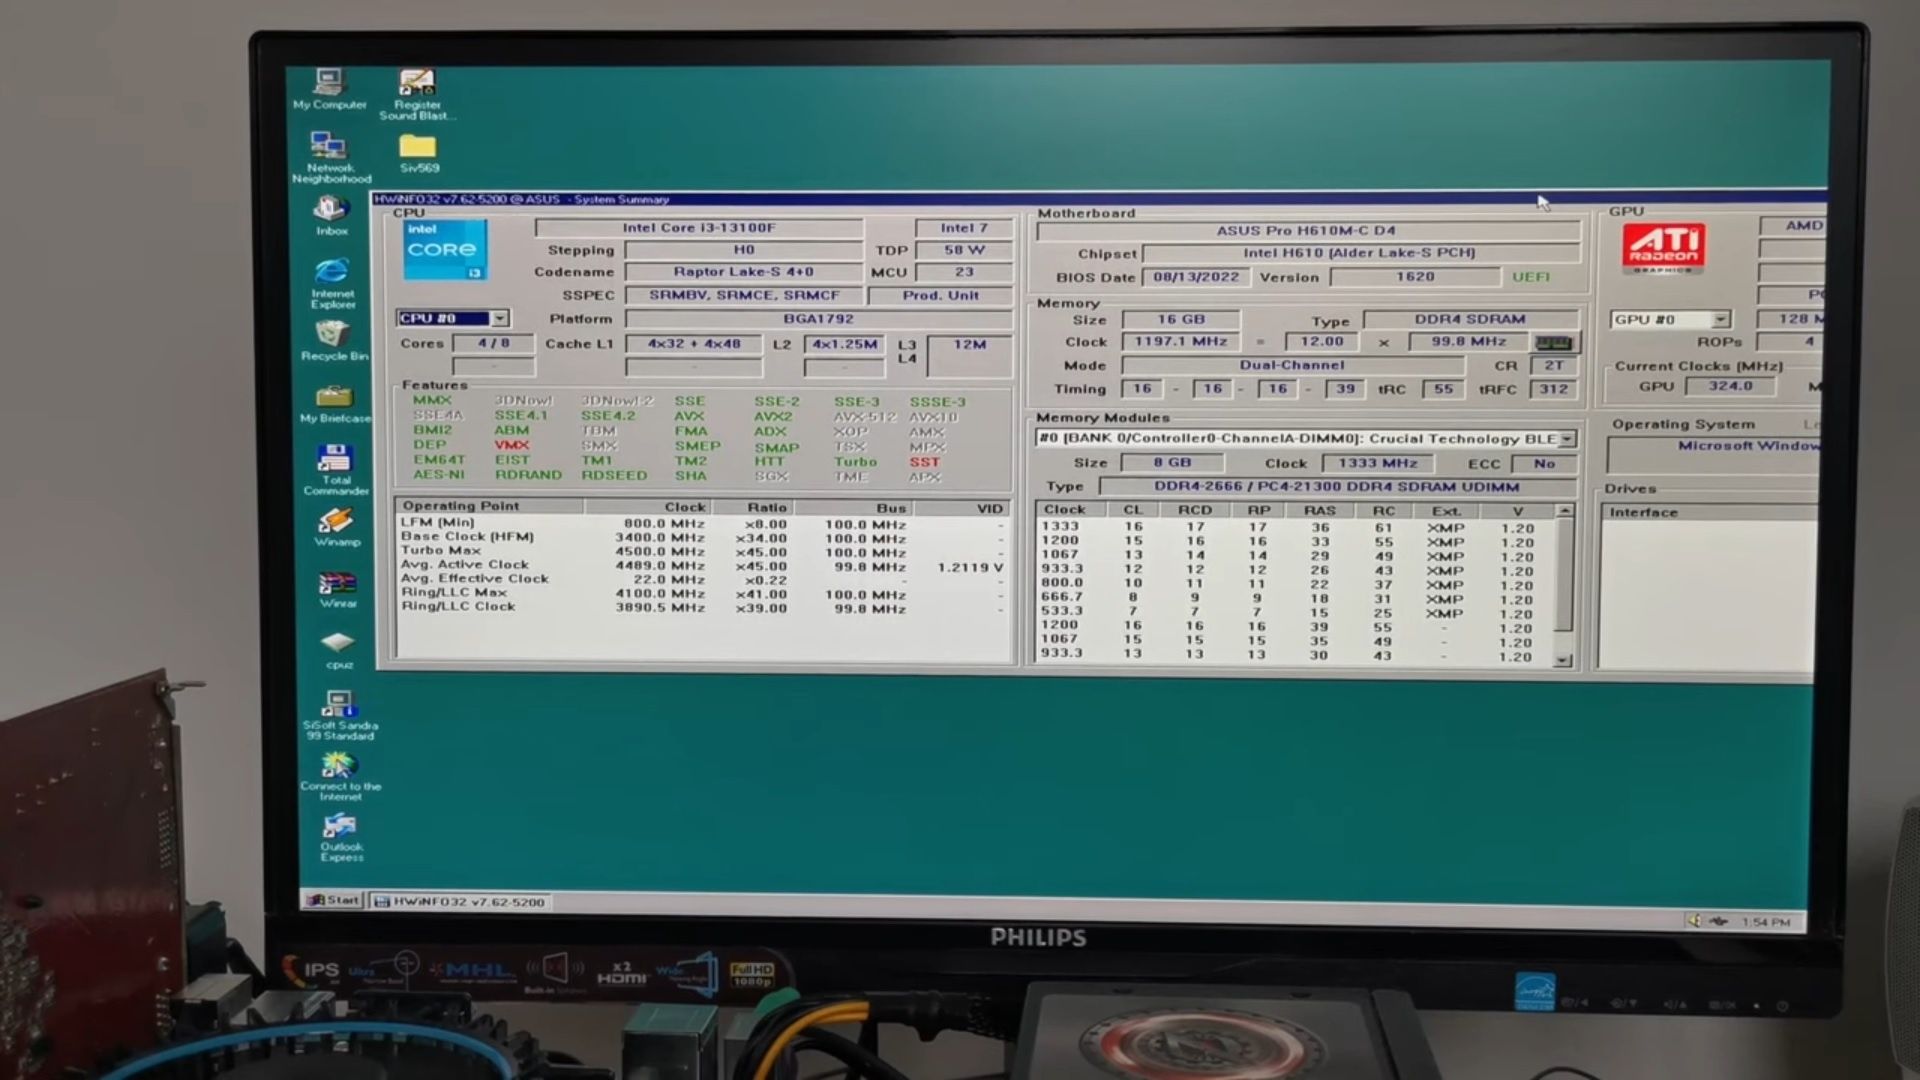Open the CPU #0 selector dropdown
Screen dimensions: 1920x1080
coord(500,319)
